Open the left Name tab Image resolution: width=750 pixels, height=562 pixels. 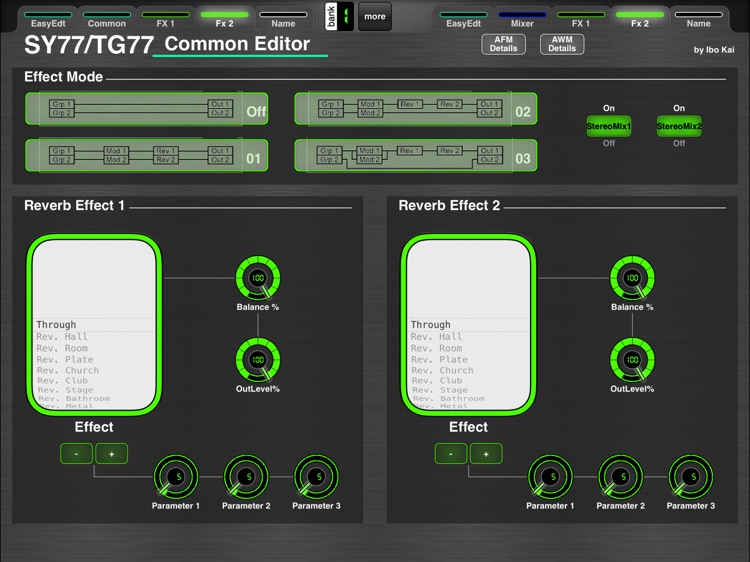pyautogui.click(x=283, y=19)
